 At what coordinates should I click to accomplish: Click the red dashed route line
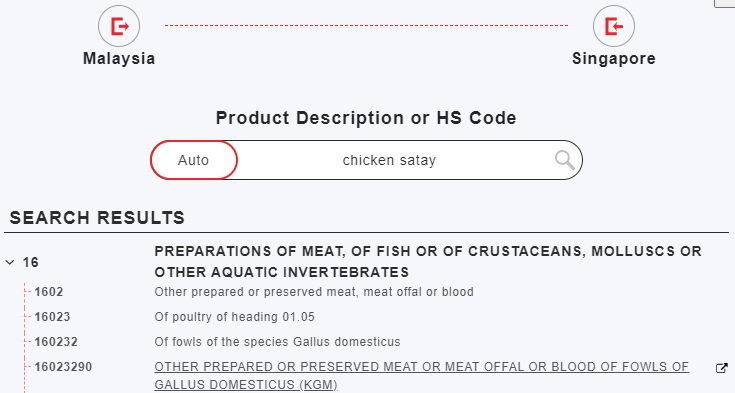366,25
